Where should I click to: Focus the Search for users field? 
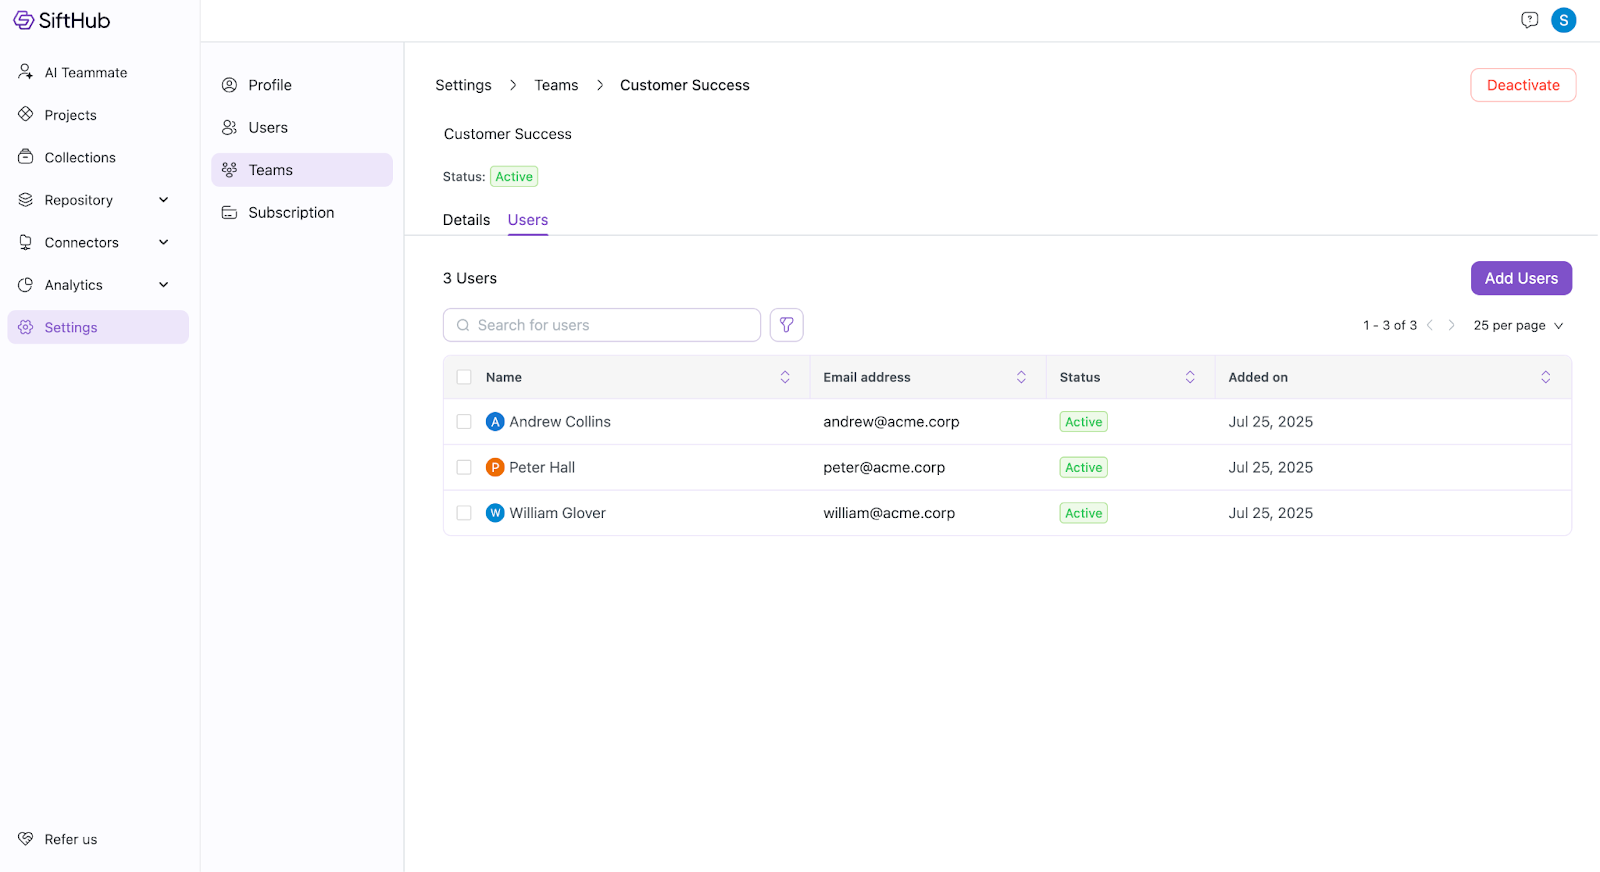610,325
